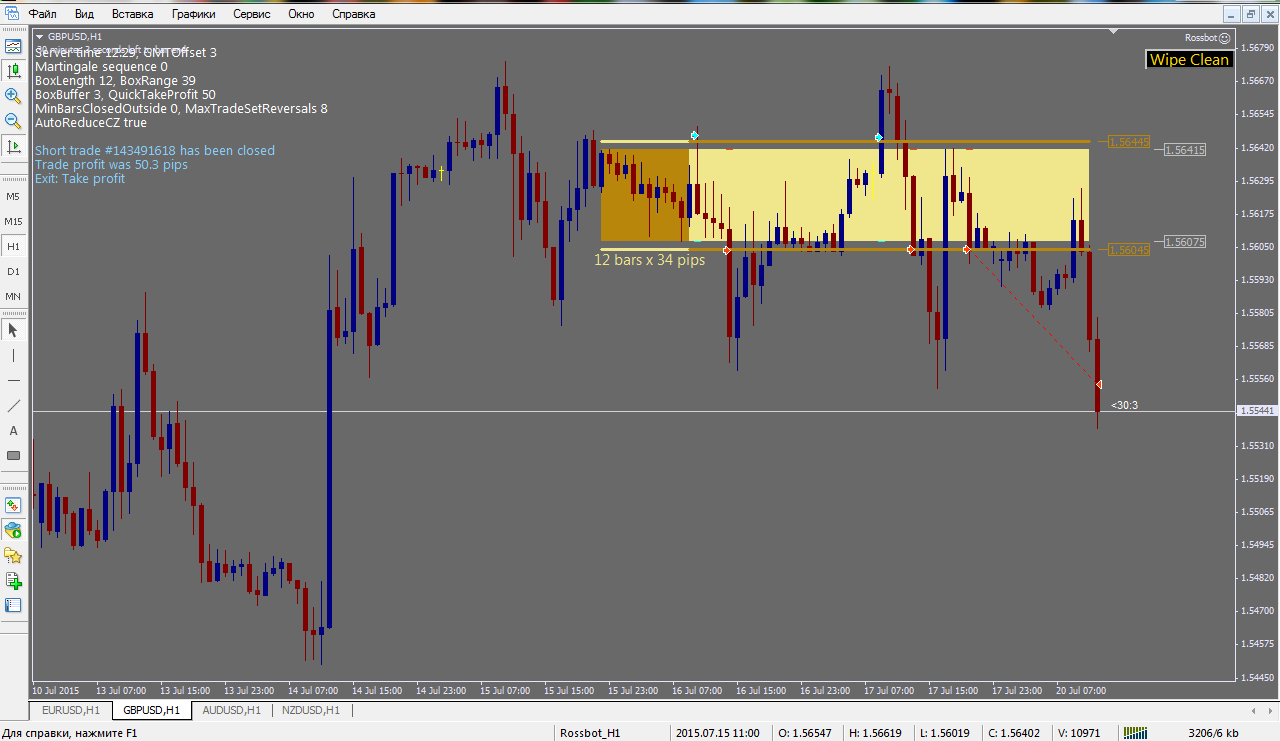Click the line chart type icon
Screen dimensions: 1280x741
click(x=13, y=46)
